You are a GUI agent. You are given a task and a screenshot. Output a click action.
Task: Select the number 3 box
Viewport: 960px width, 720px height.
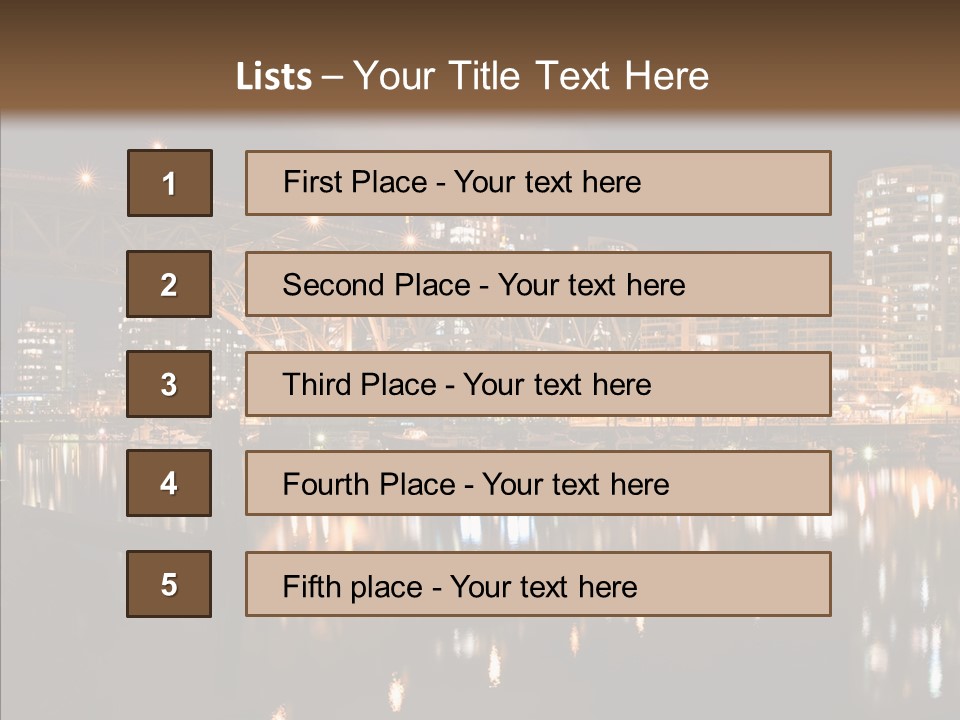click(x=169, y=384)
